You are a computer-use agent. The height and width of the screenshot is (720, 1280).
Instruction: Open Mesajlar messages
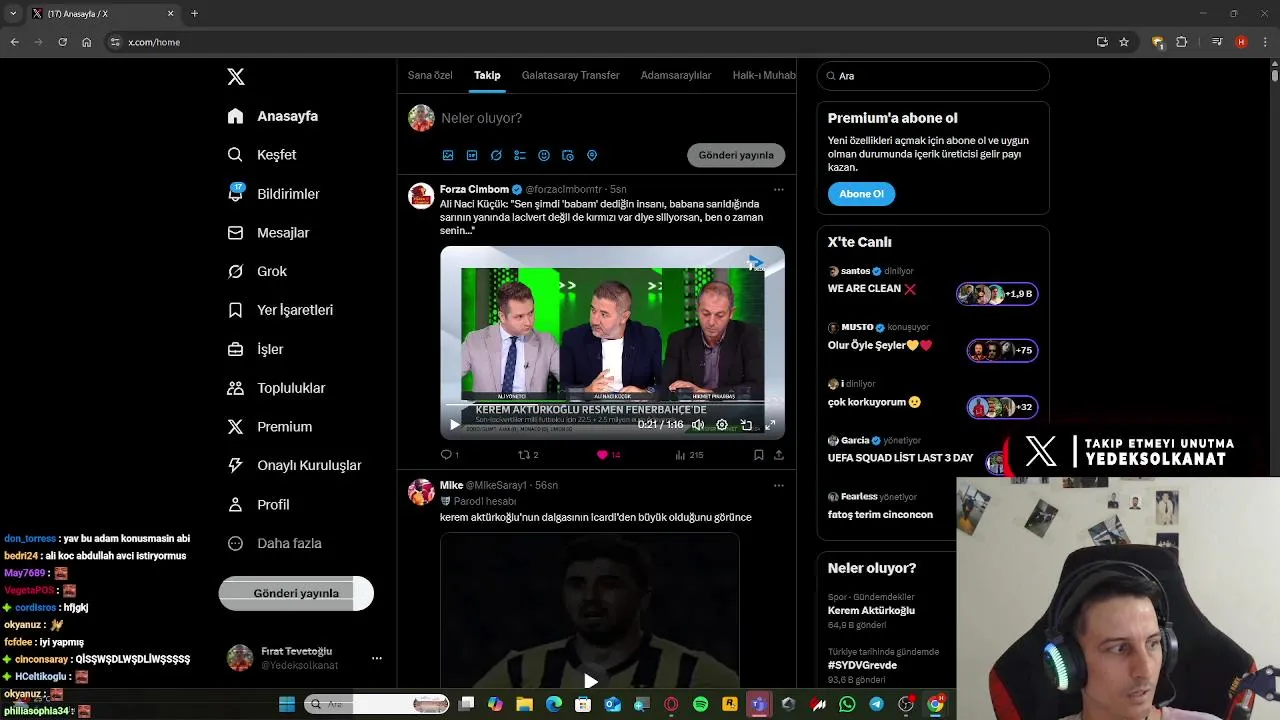[268, 233]
